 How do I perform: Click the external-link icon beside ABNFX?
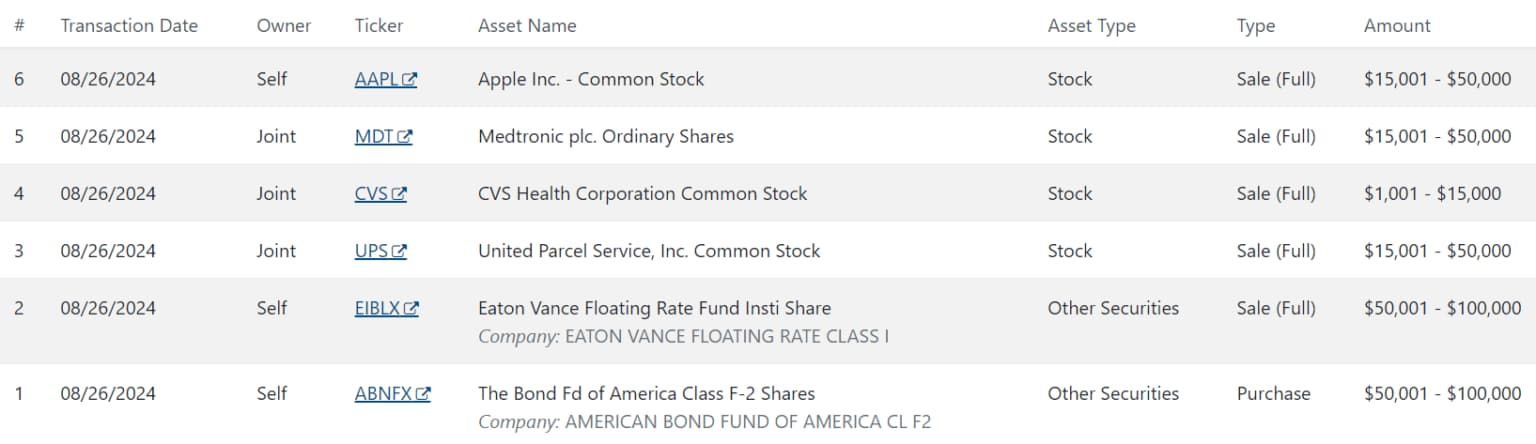coord(423,393)
